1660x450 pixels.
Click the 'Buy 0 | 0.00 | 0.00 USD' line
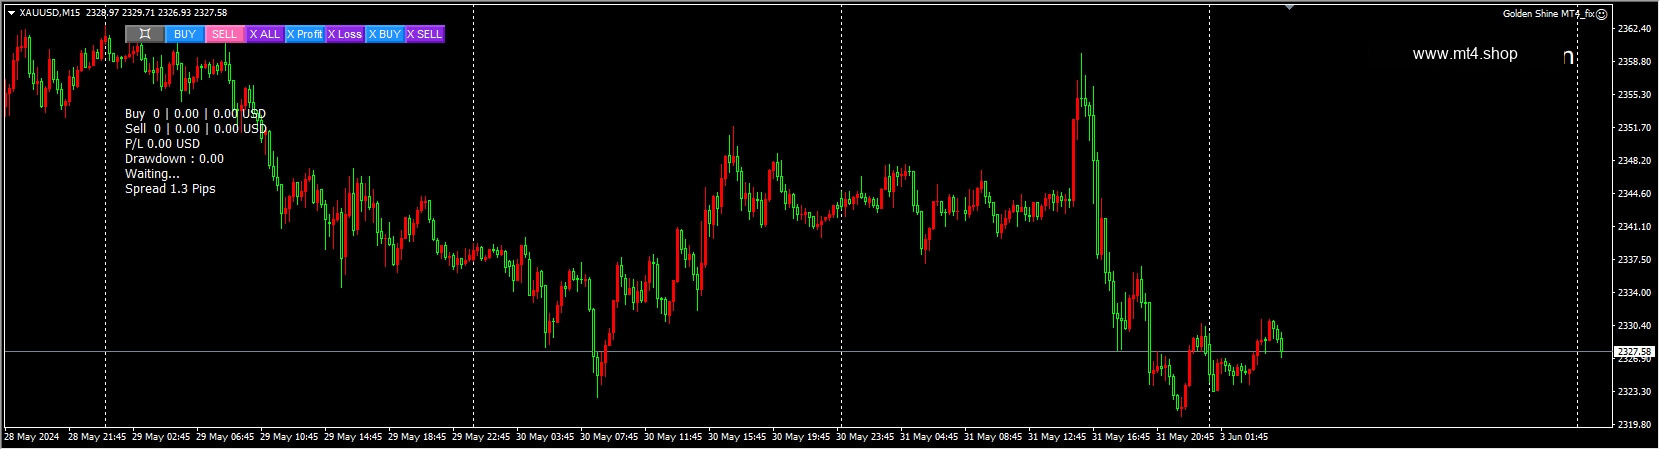click(195, 114)
